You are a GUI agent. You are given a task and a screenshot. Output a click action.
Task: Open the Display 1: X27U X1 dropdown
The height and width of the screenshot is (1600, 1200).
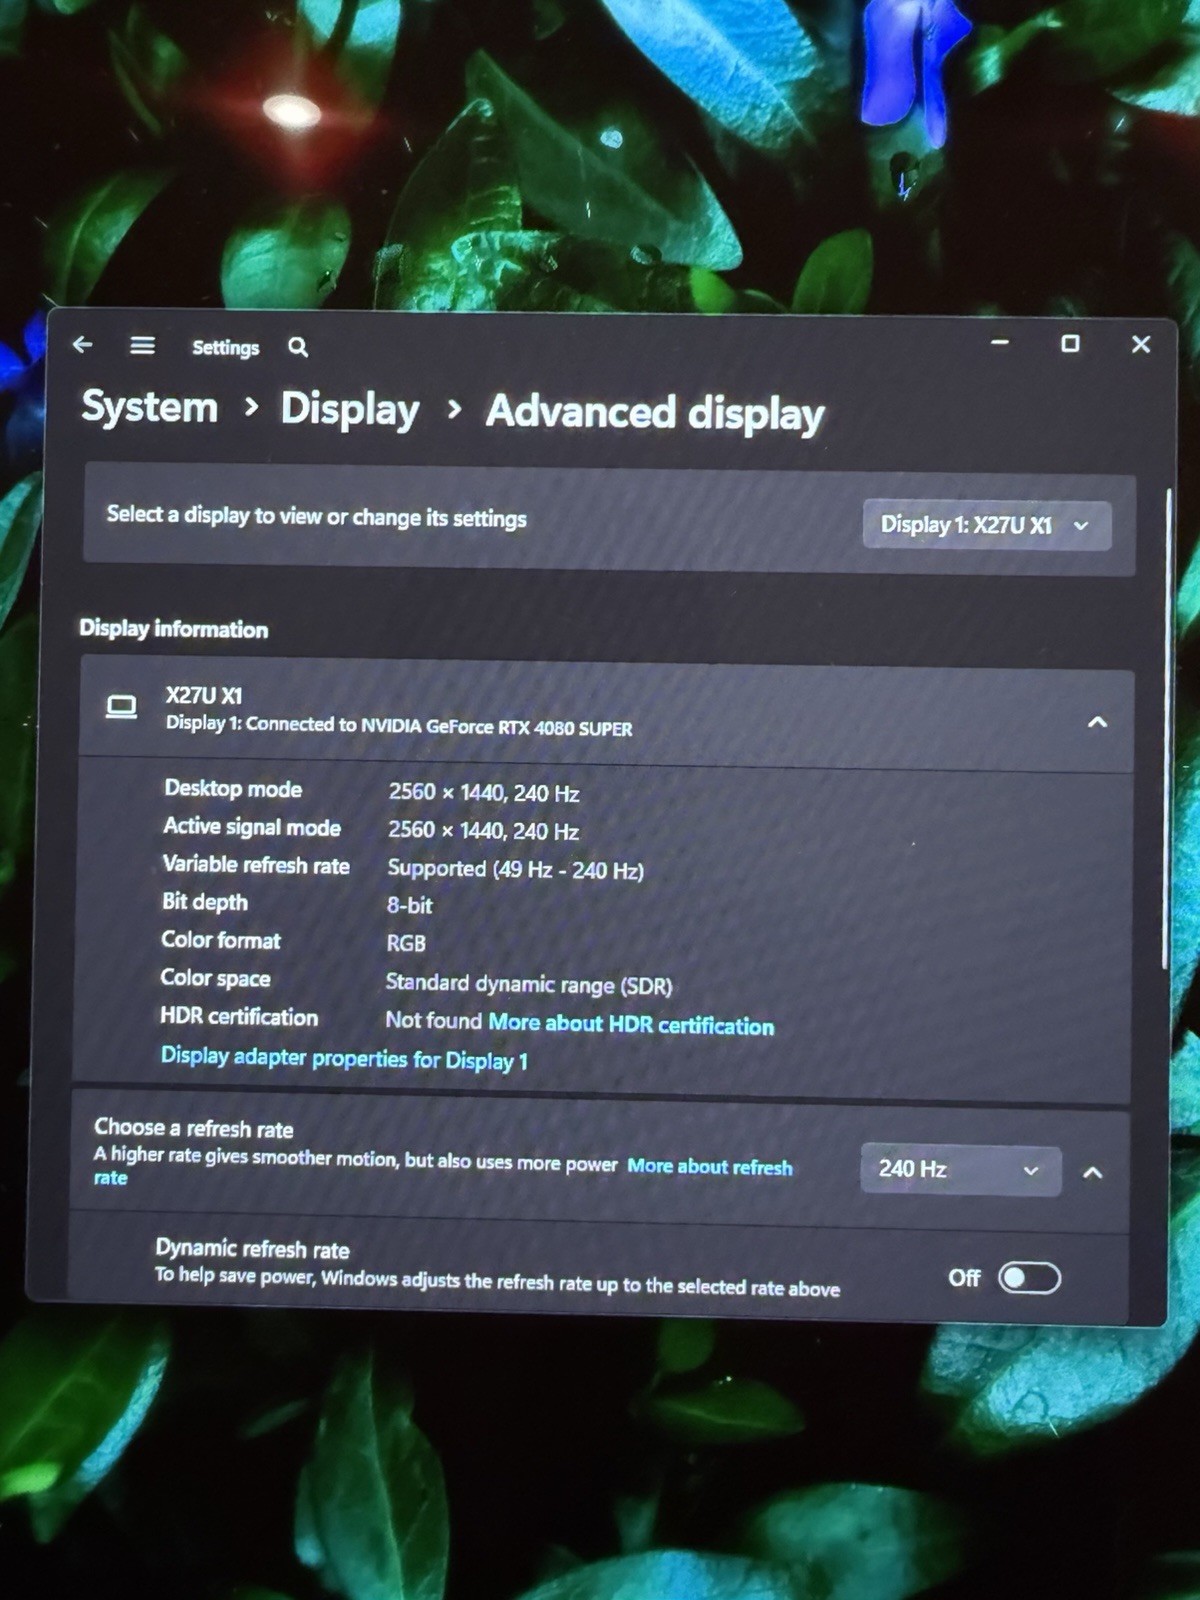tap(987, 525)
